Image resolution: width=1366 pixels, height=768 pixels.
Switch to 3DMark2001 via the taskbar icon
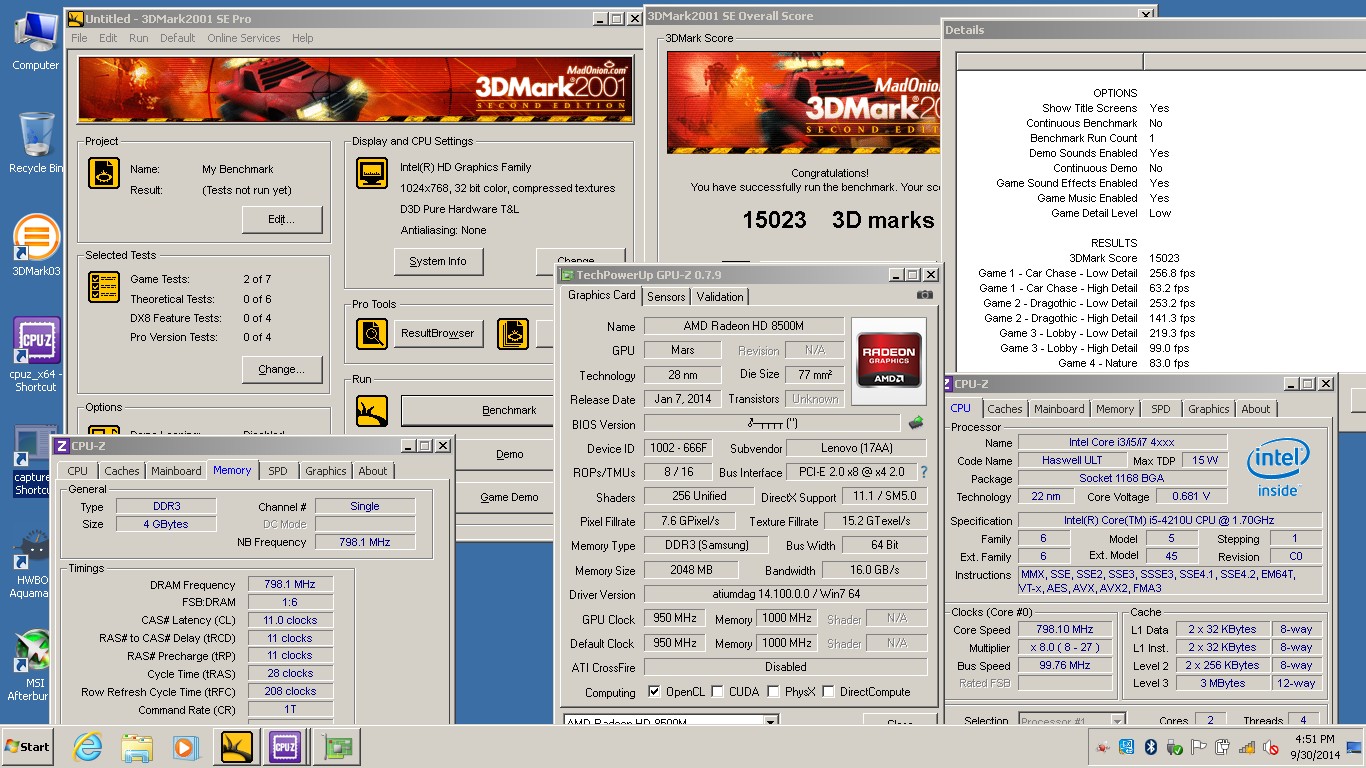pyautogui.click(x=237, y=747)
